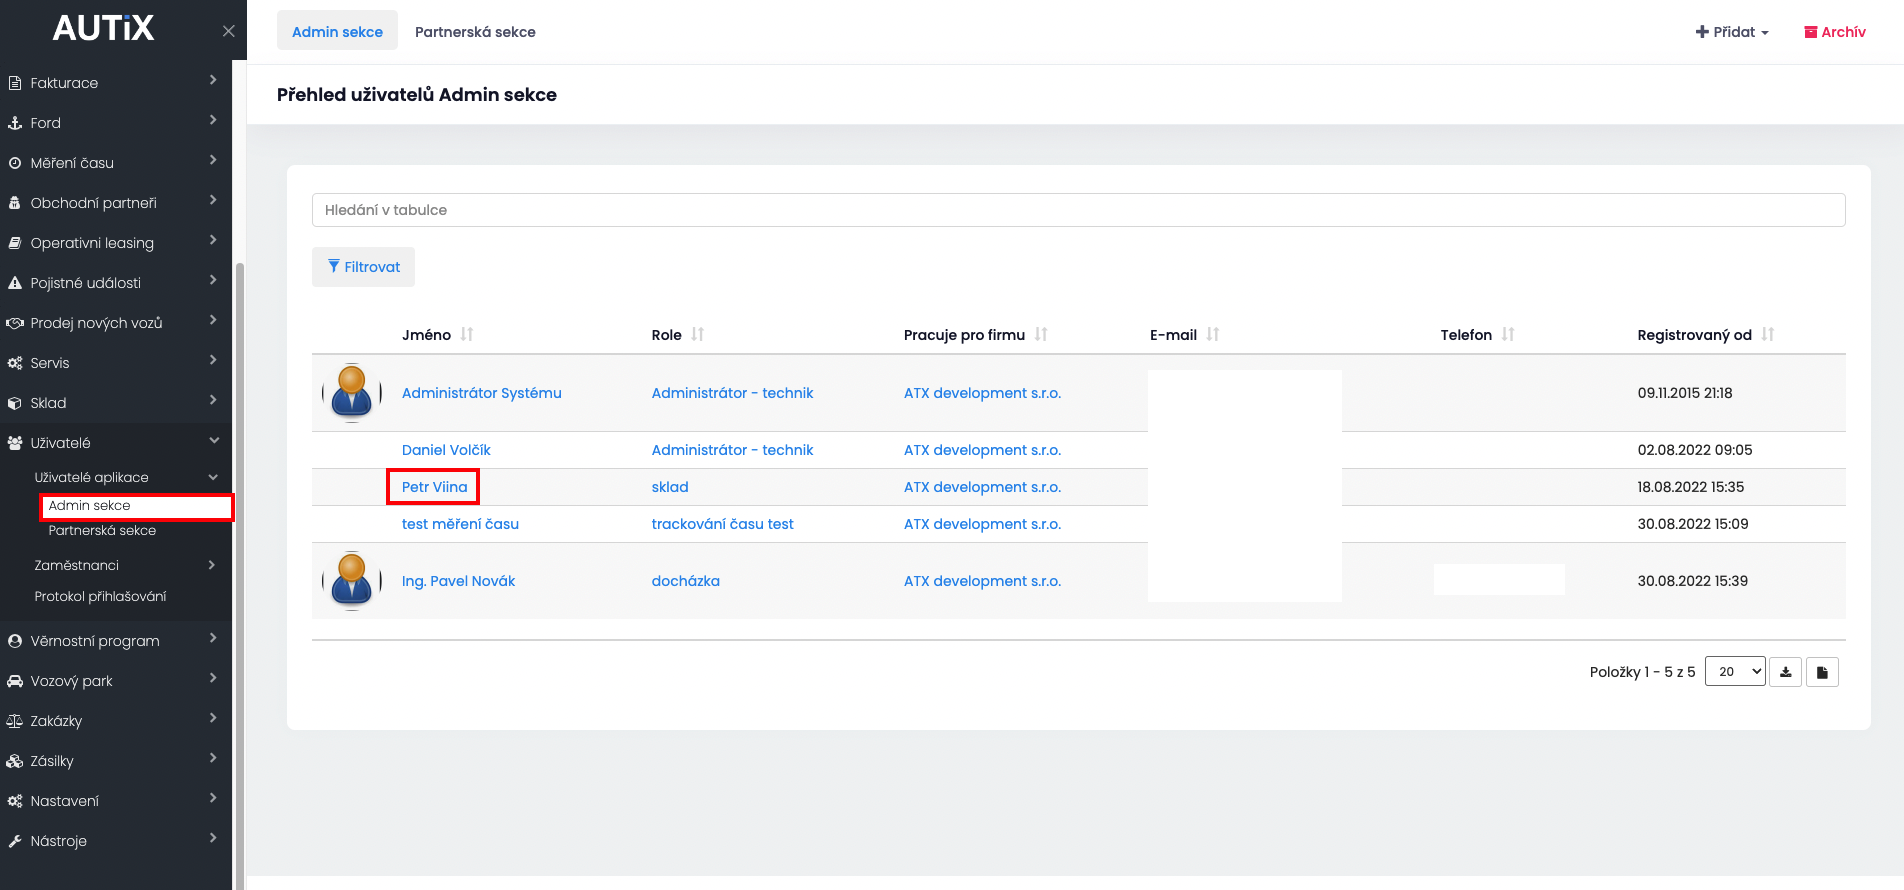This screenshot has height=890, width=1904.
Task: Switch to the Admin sekce tab
Action: point(337,32)
